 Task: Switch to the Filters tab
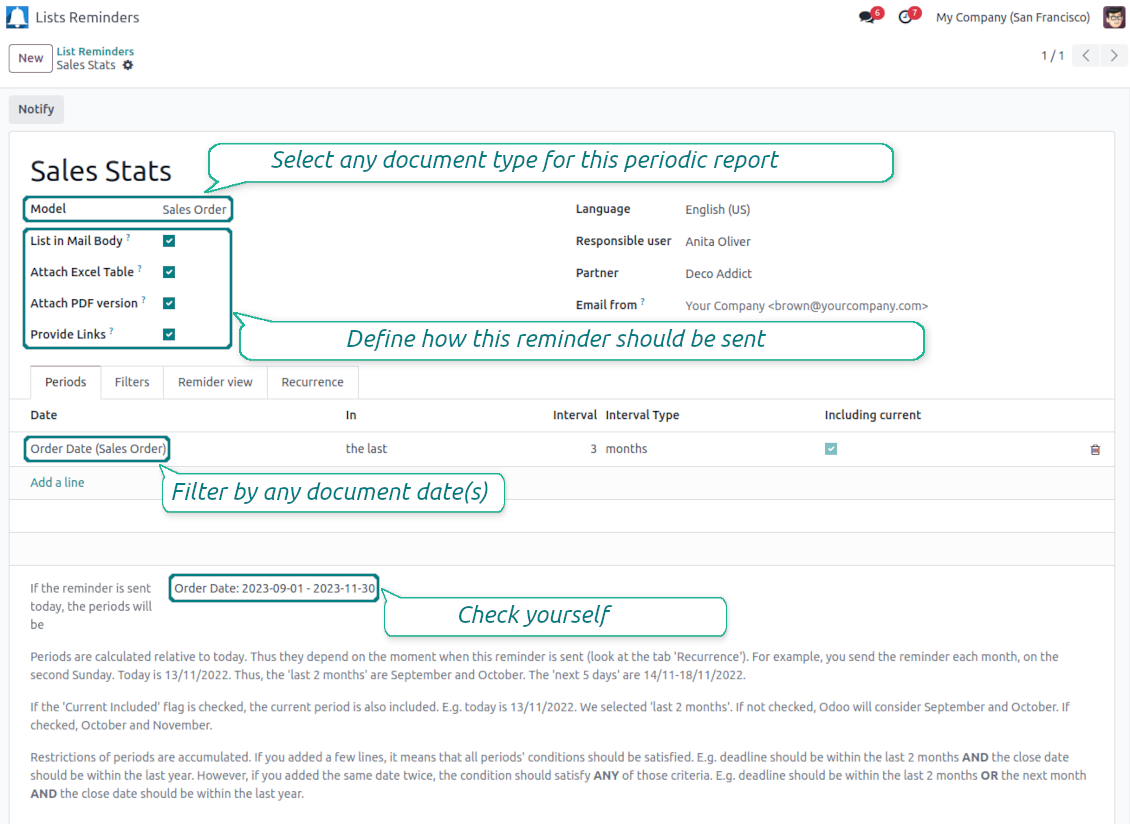click(x=132, y=382)
